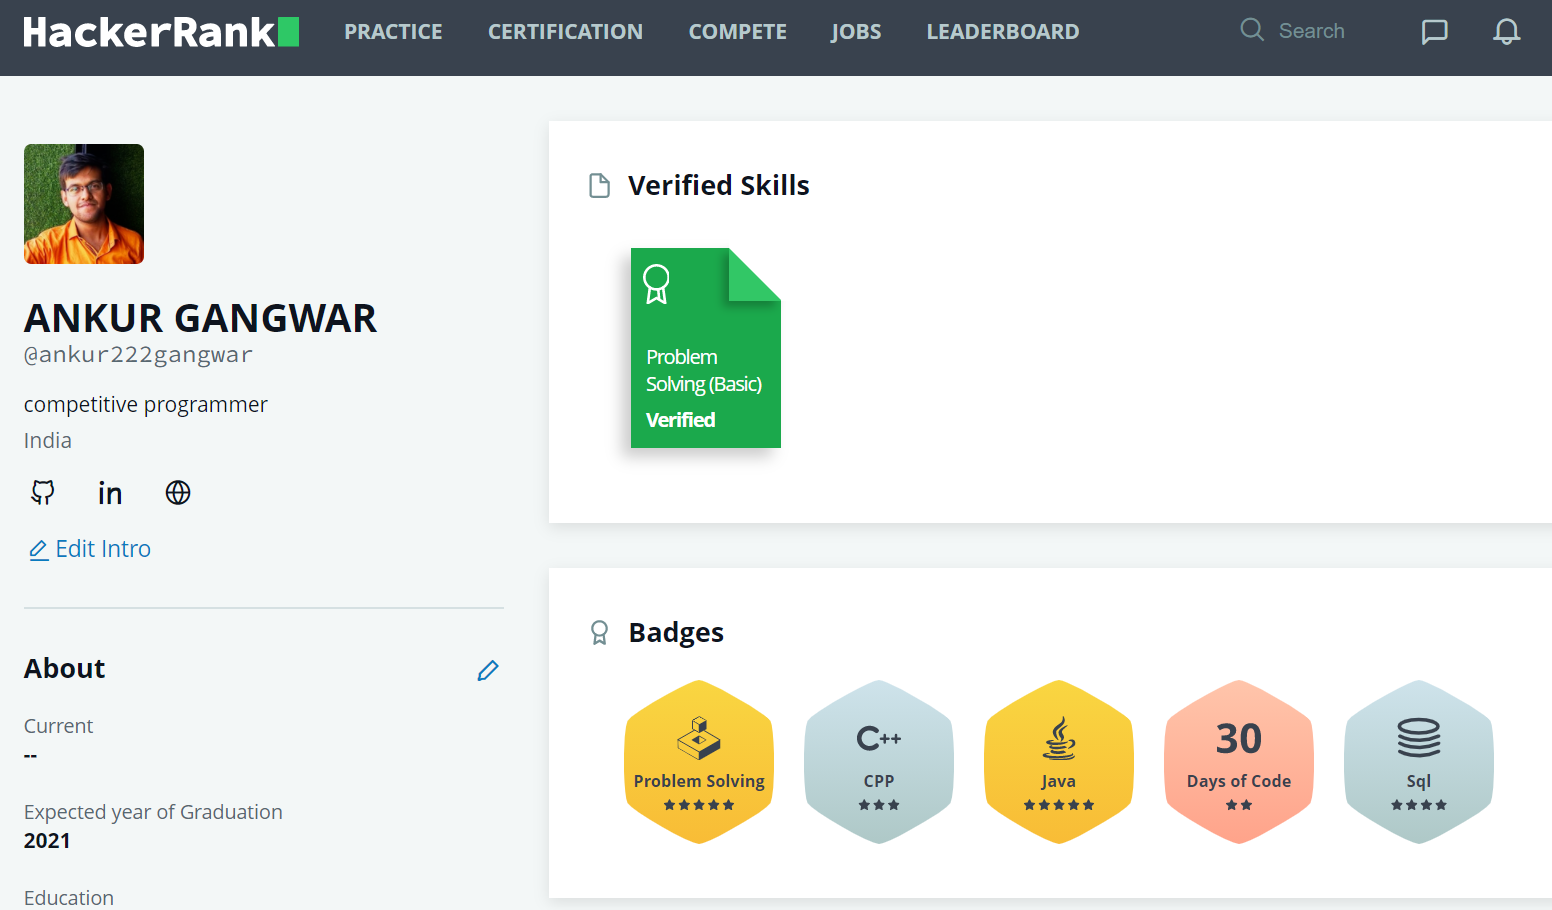The width and height of the screenshot is (1552, 910).
Task: Click the pencil icon beside Edit Intro
Action: (x=39, y=550)
